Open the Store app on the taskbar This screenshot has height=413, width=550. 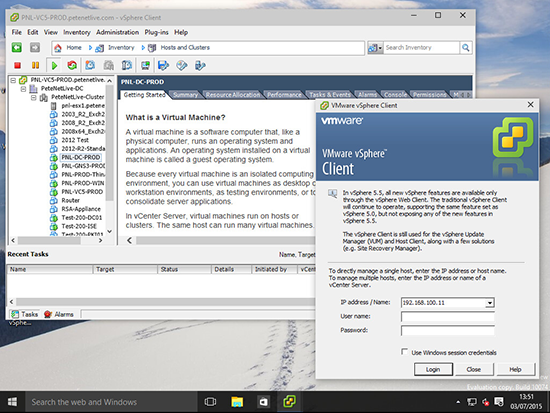[263, 402]
